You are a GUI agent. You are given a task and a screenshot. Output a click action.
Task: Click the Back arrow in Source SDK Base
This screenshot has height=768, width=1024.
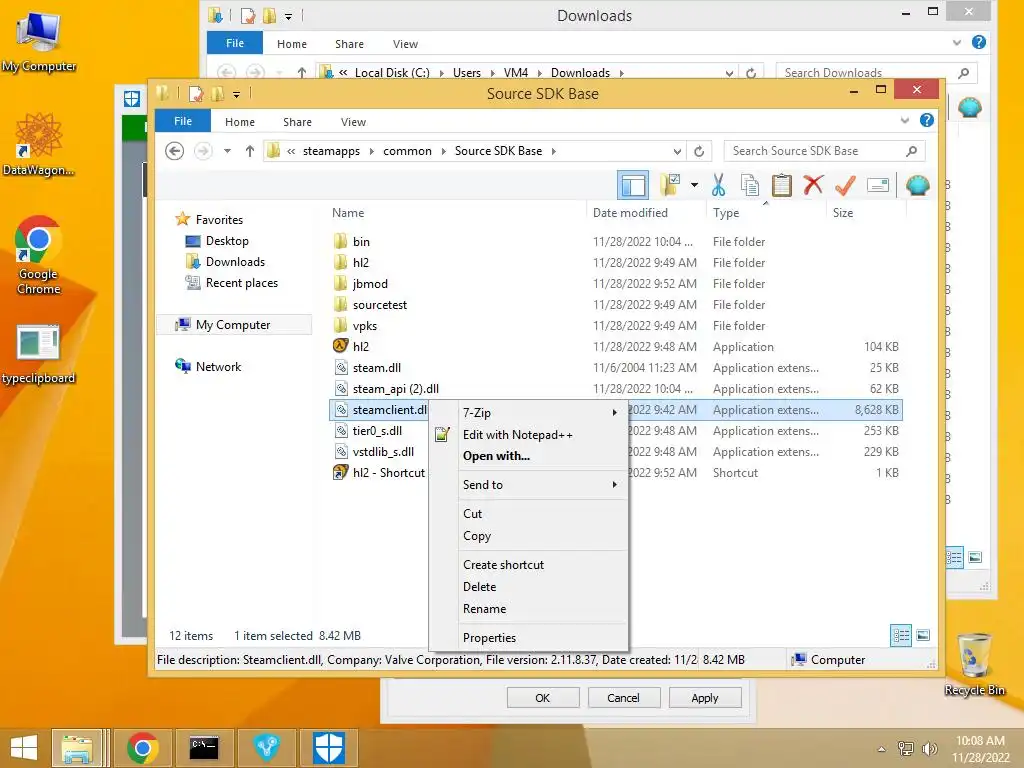pyautogui.click(x=174, y=152)
